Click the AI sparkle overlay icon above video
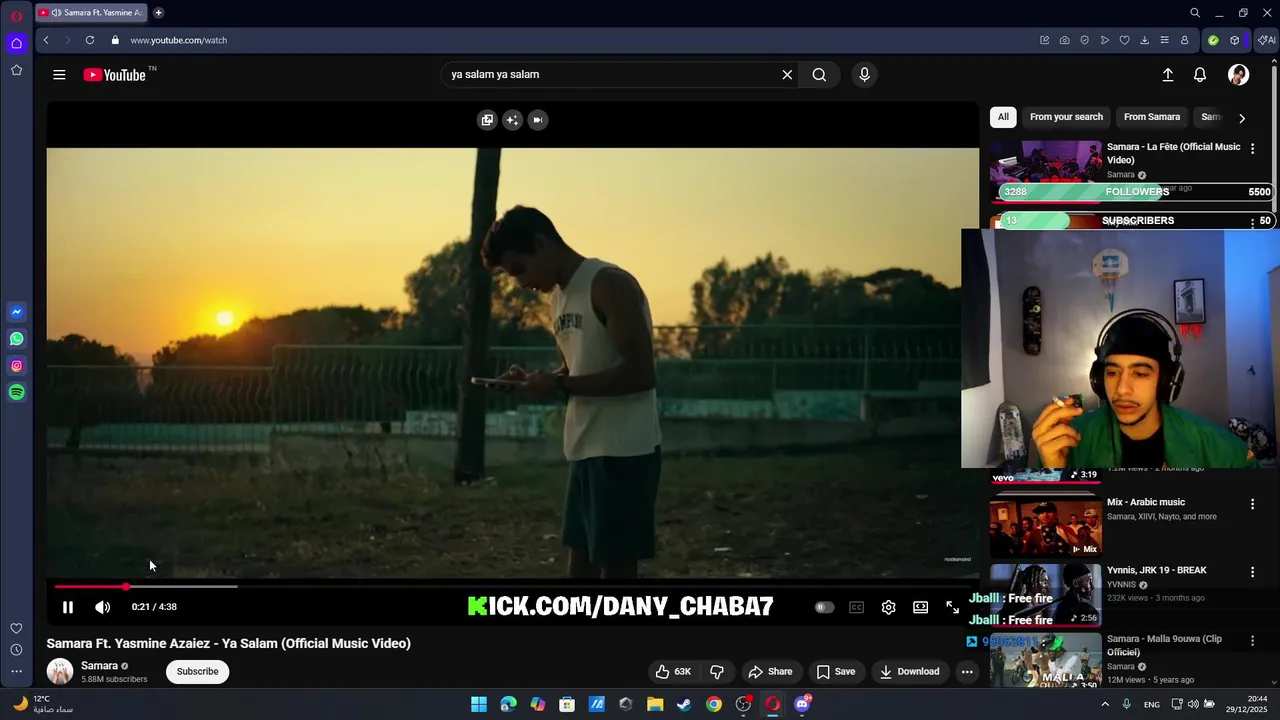This screenshot has height=720, width=1280. [x=512, y=120]
